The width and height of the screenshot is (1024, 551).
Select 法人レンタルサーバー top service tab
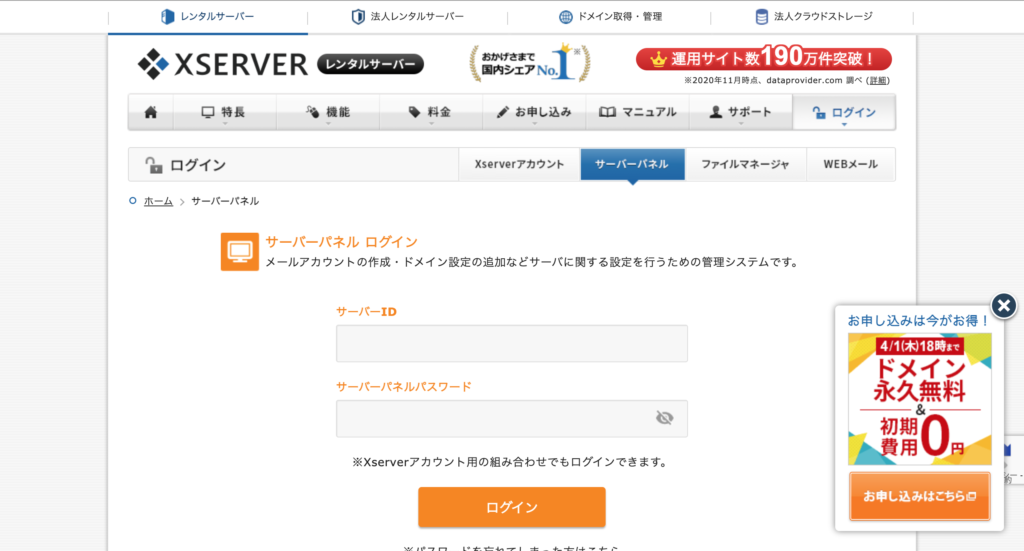click(408, 16)
